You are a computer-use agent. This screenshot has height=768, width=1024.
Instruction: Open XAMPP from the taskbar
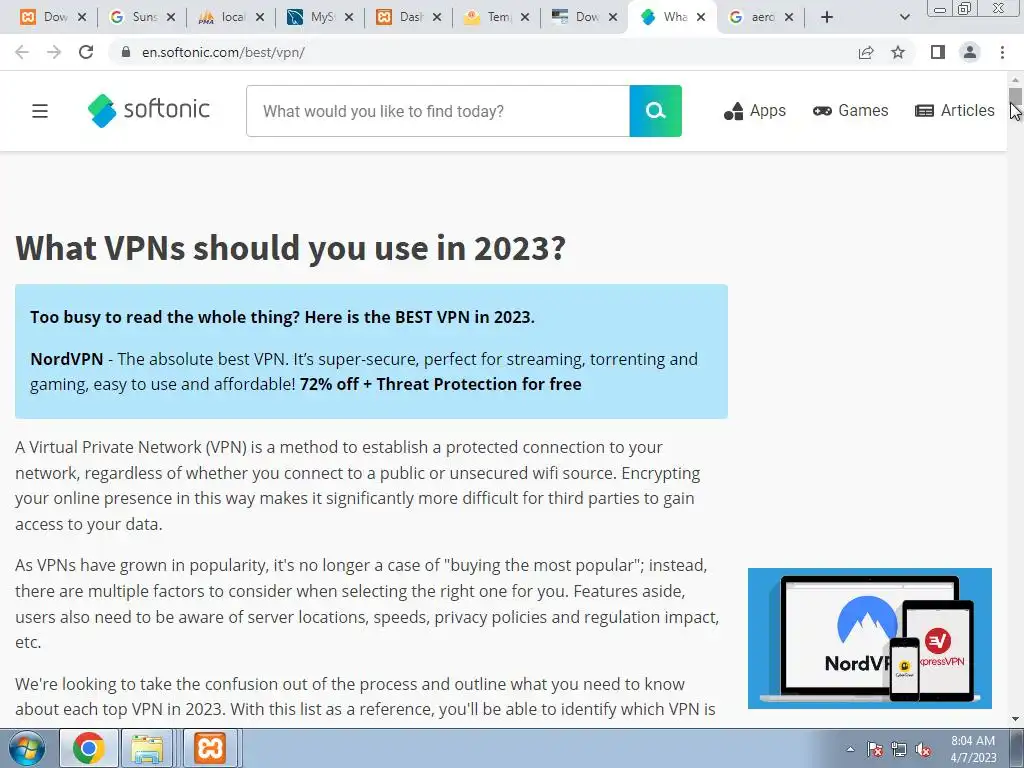210,748
